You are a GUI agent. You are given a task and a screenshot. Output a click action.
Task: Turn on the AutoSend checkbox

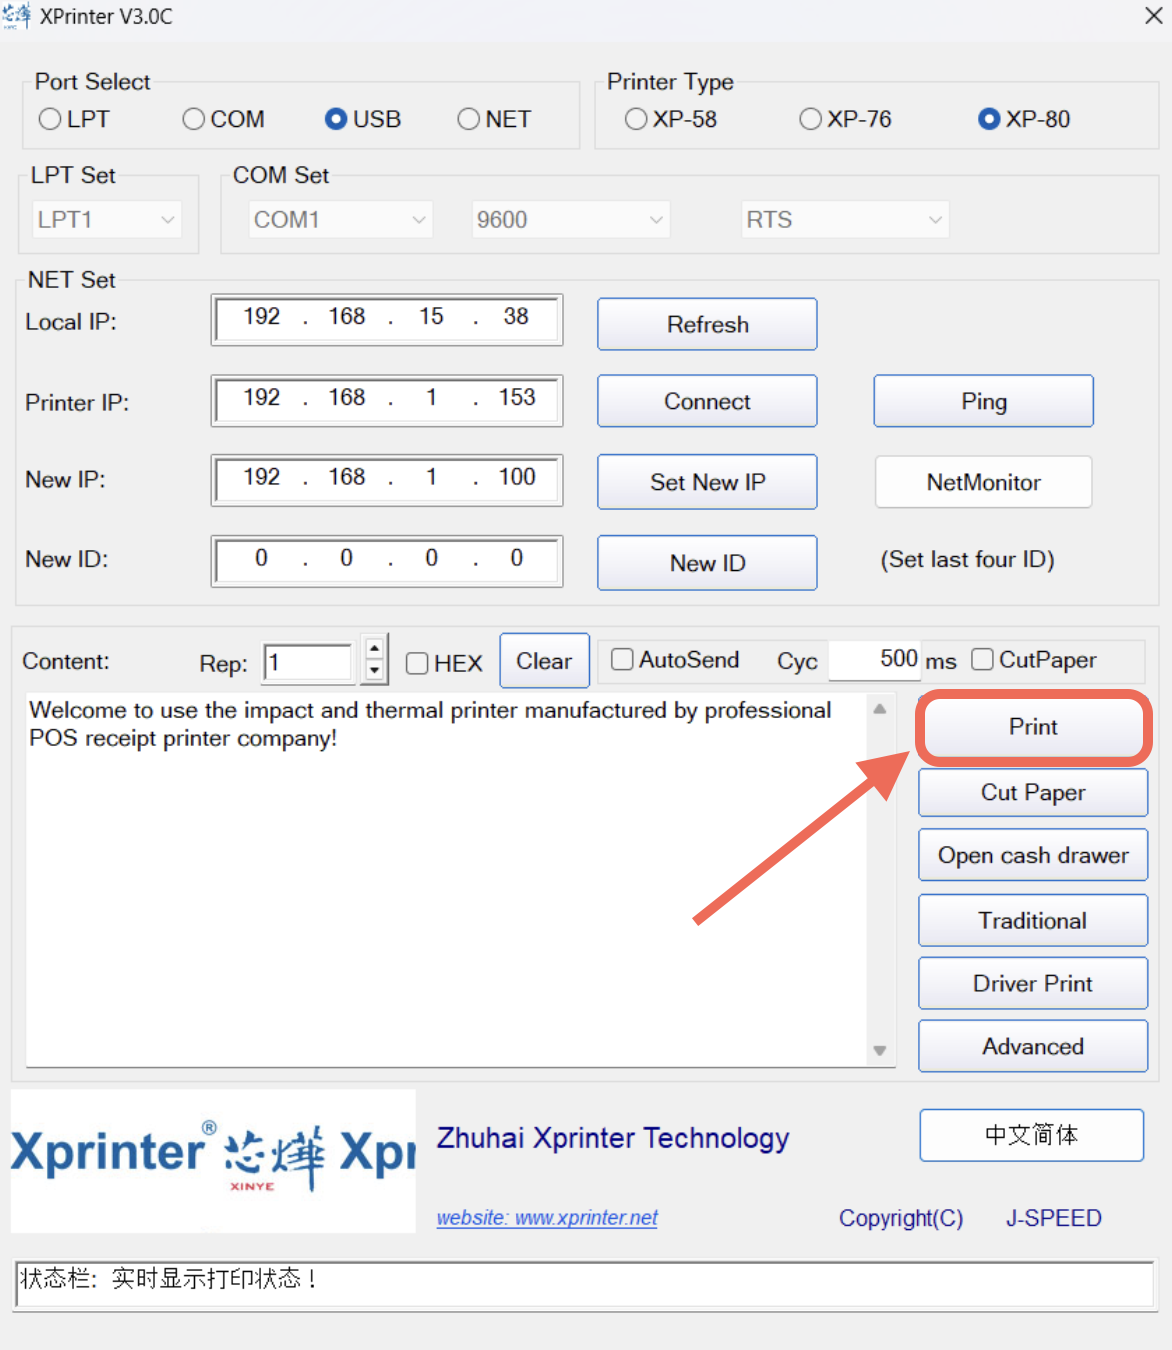(x=622, y=659)
